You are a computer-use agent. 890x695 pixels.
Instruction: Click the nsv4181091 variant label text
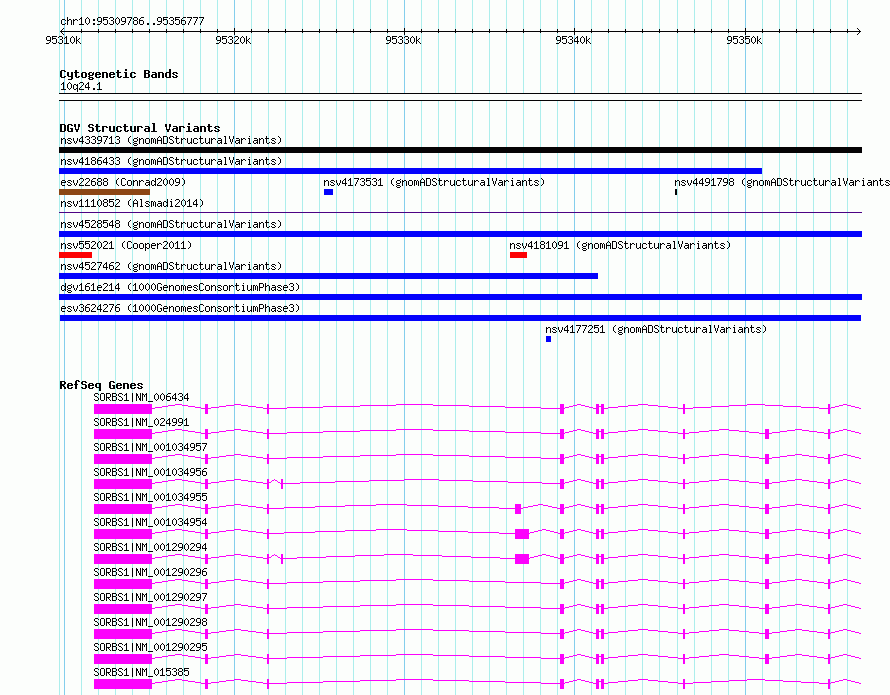(620, 245)
